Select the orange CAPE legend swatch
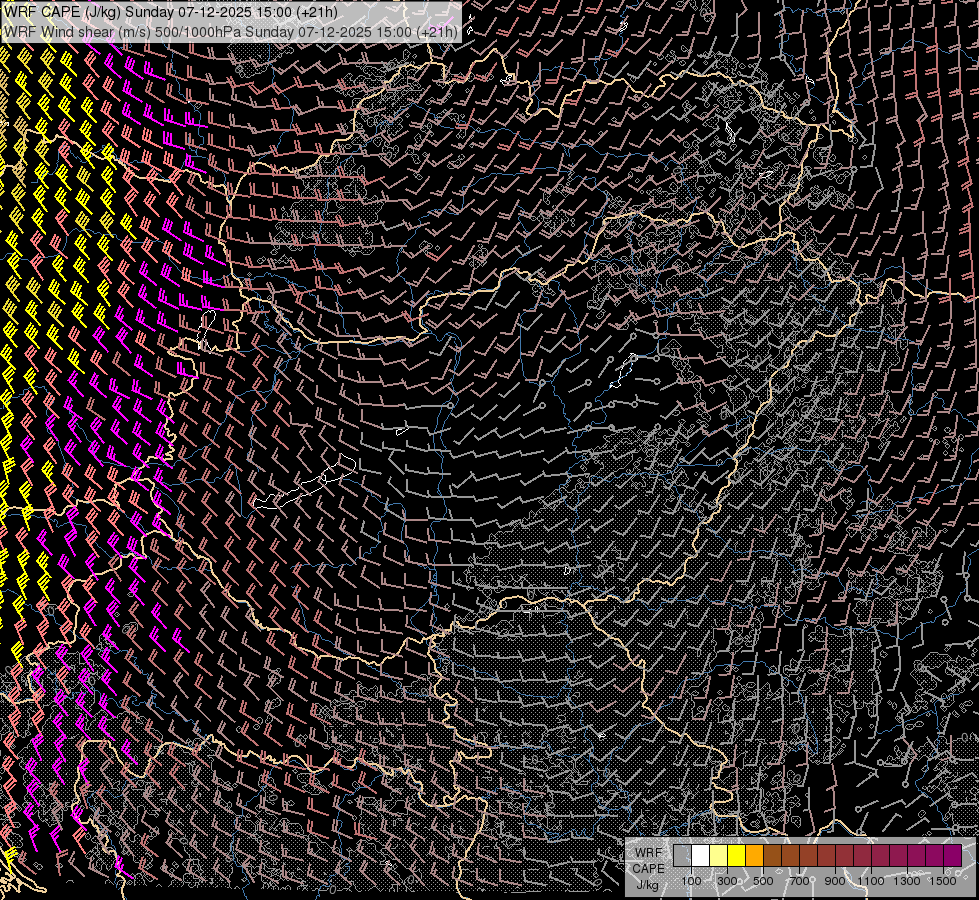 (754, 855)
